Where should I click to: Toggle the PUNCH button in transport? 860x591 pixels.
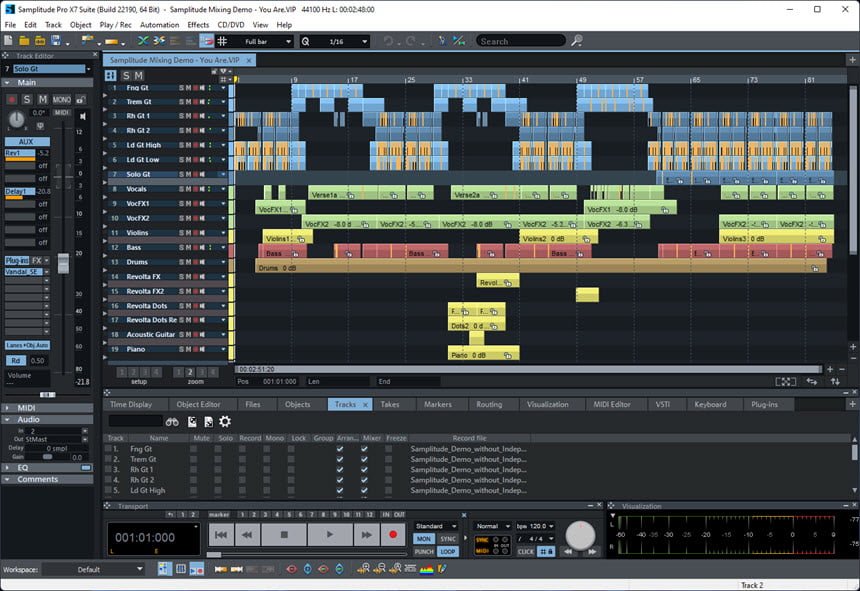click(423, 552)
